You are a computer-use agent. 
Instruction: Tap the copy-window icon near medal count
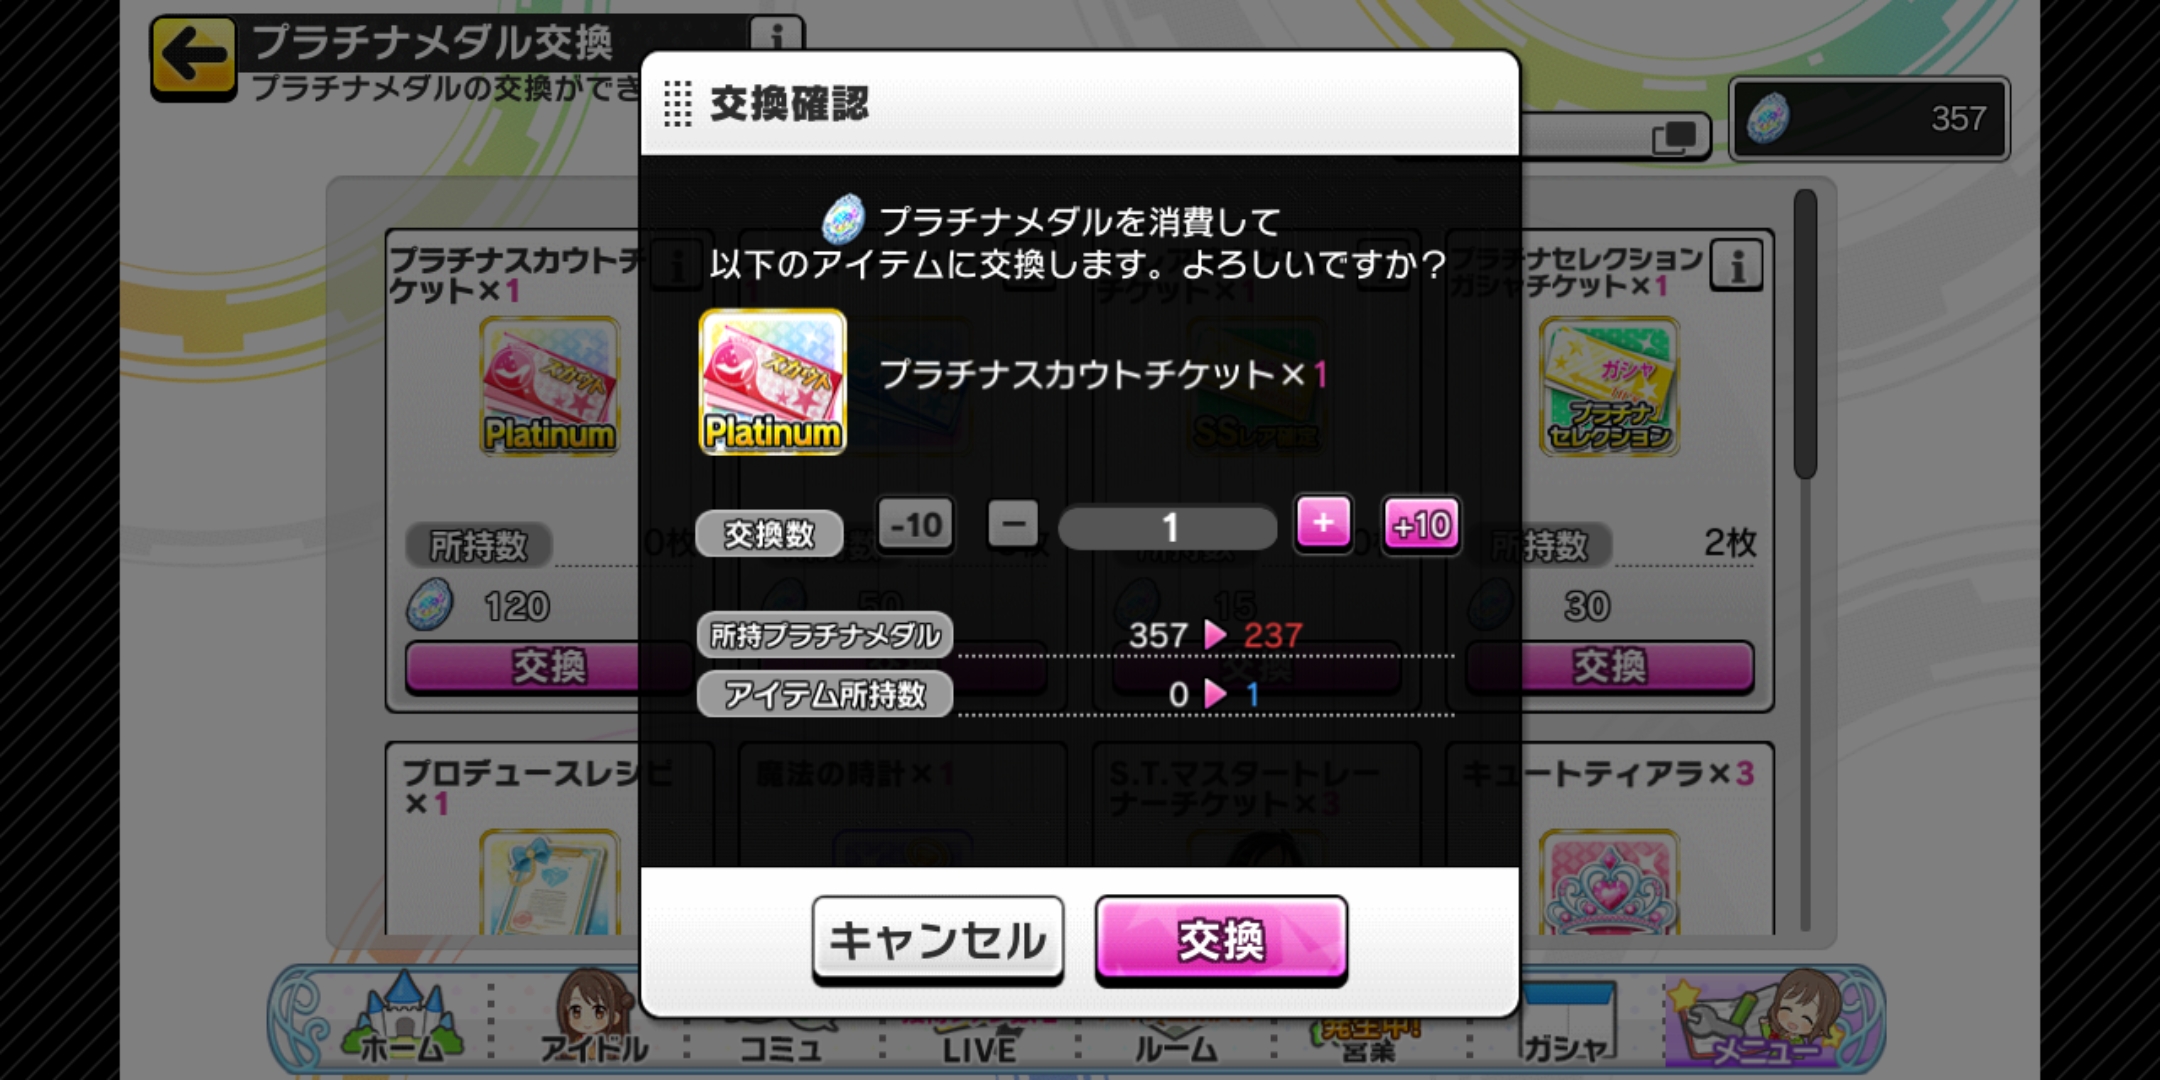(1675, 137)
